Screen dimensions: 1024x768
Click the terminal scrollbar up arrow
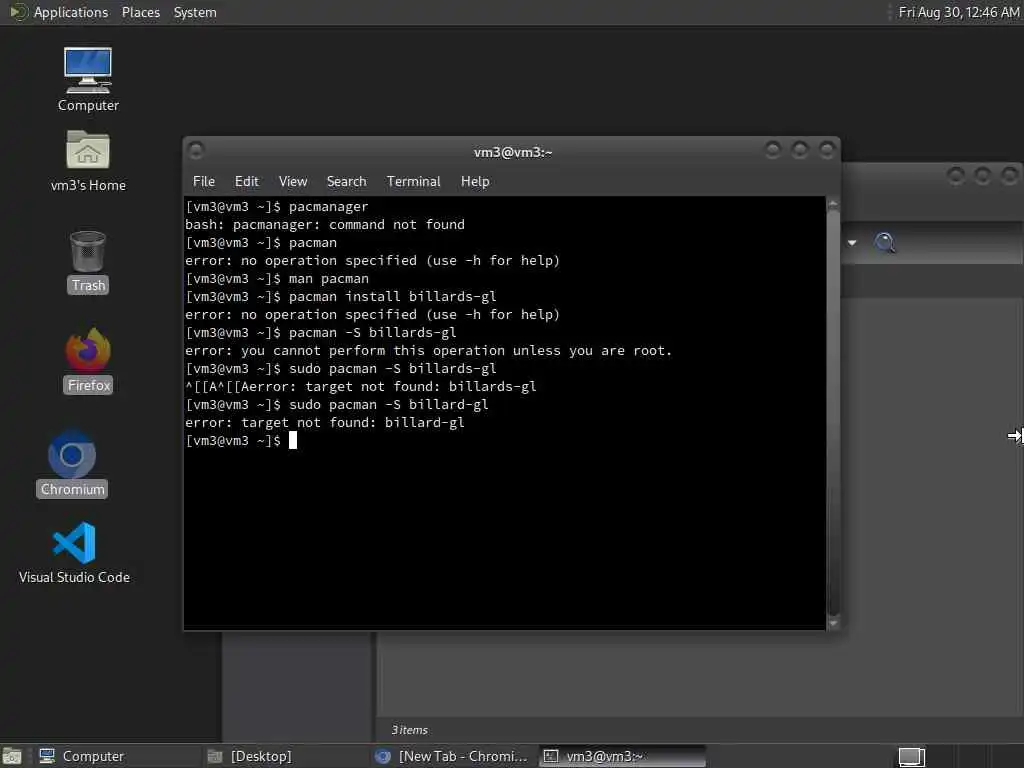833,204
